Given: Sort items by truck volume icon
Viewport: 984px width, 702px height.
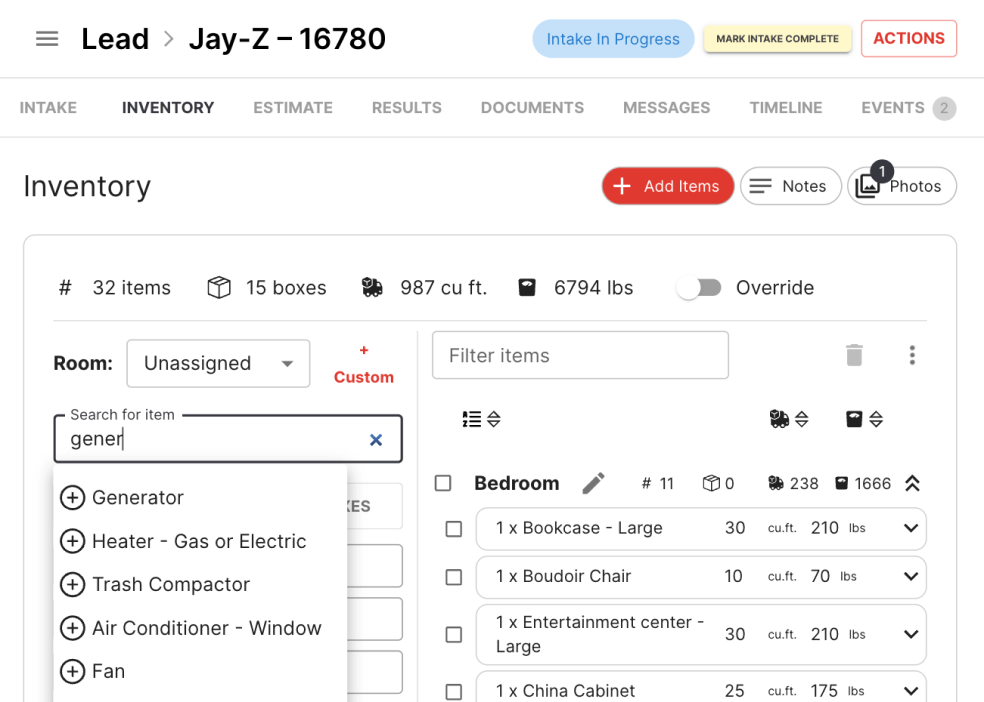Looking at the screenshot, I should tap(789, 419).
